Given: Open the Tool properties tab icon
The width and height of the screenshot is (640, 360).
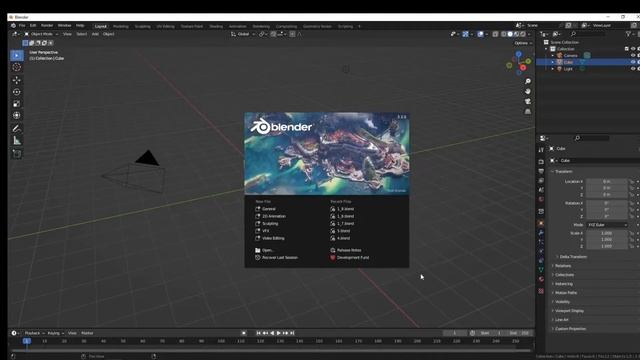Looking at the screenshot, I should click(x=541, y=150).
